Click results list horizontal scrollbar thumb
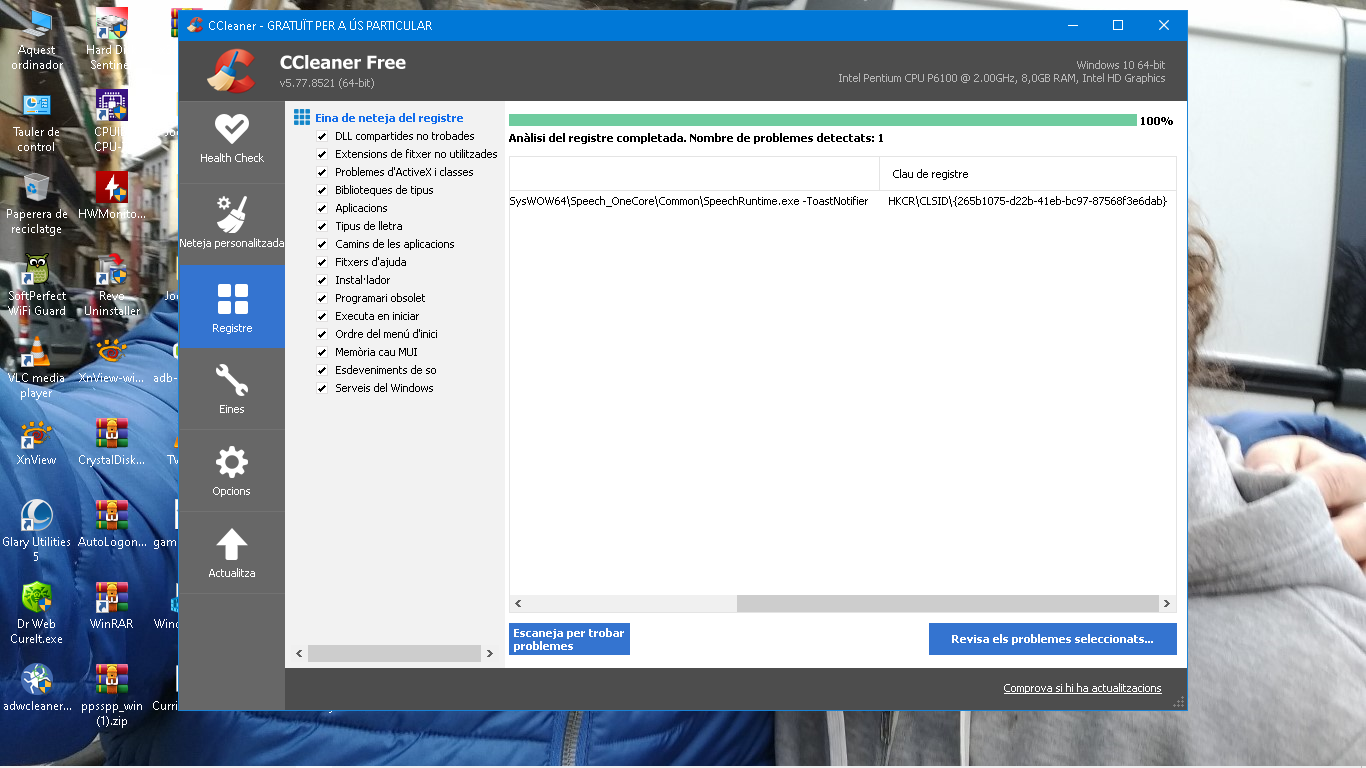The width and height of the screenshot is (1366, 768). click(947, 604)
